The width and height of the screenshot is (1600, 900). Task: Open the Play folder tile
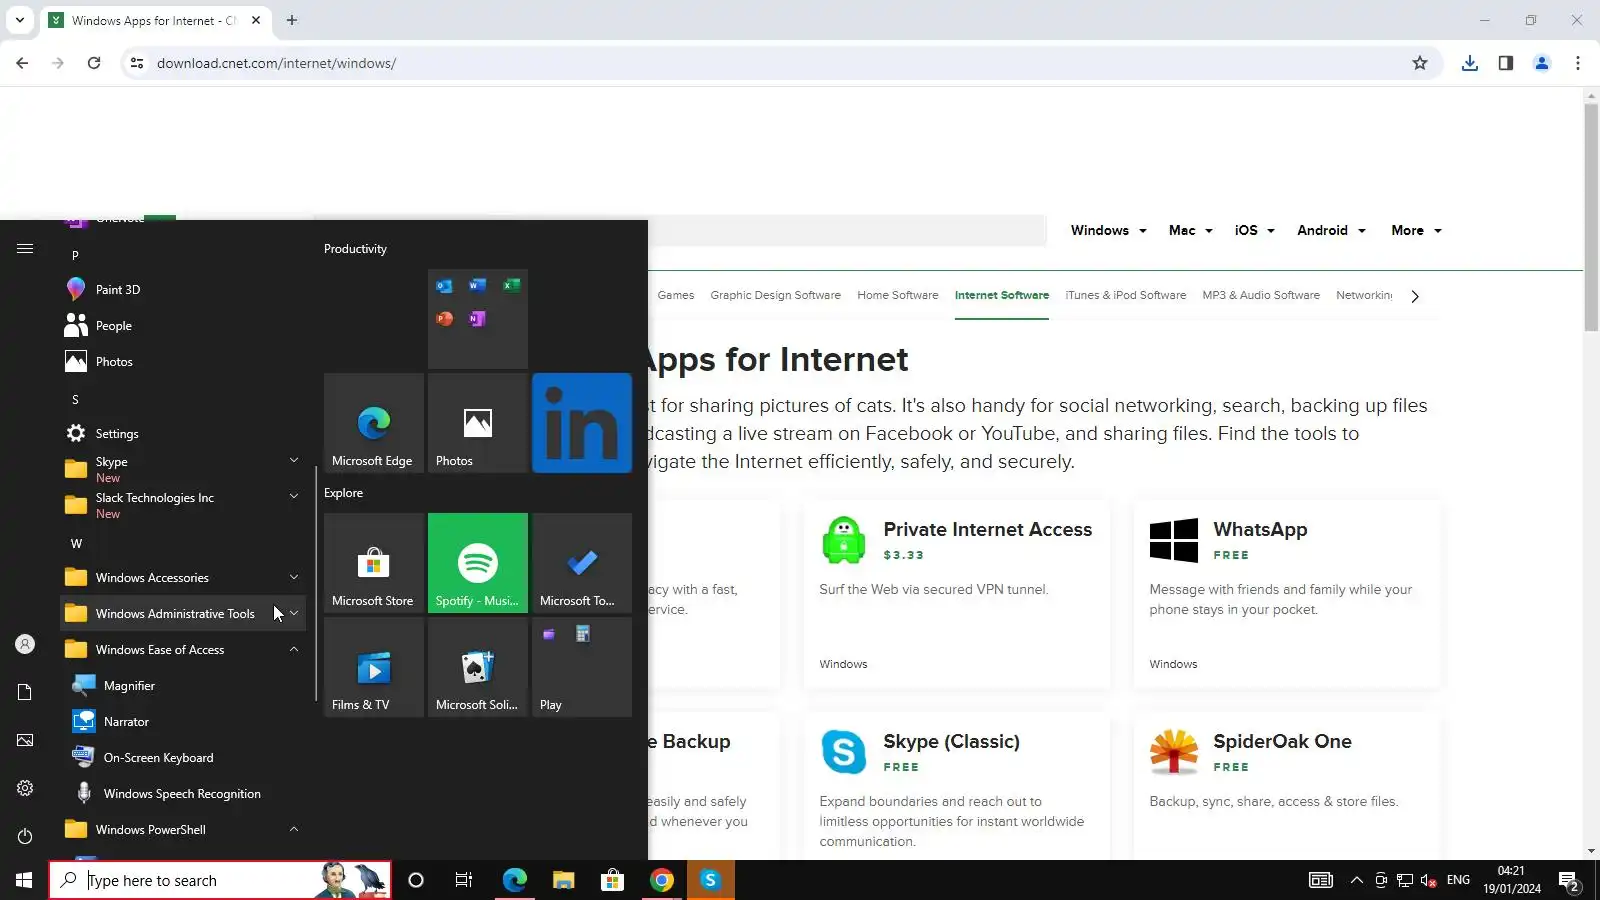tap(582, 667)
